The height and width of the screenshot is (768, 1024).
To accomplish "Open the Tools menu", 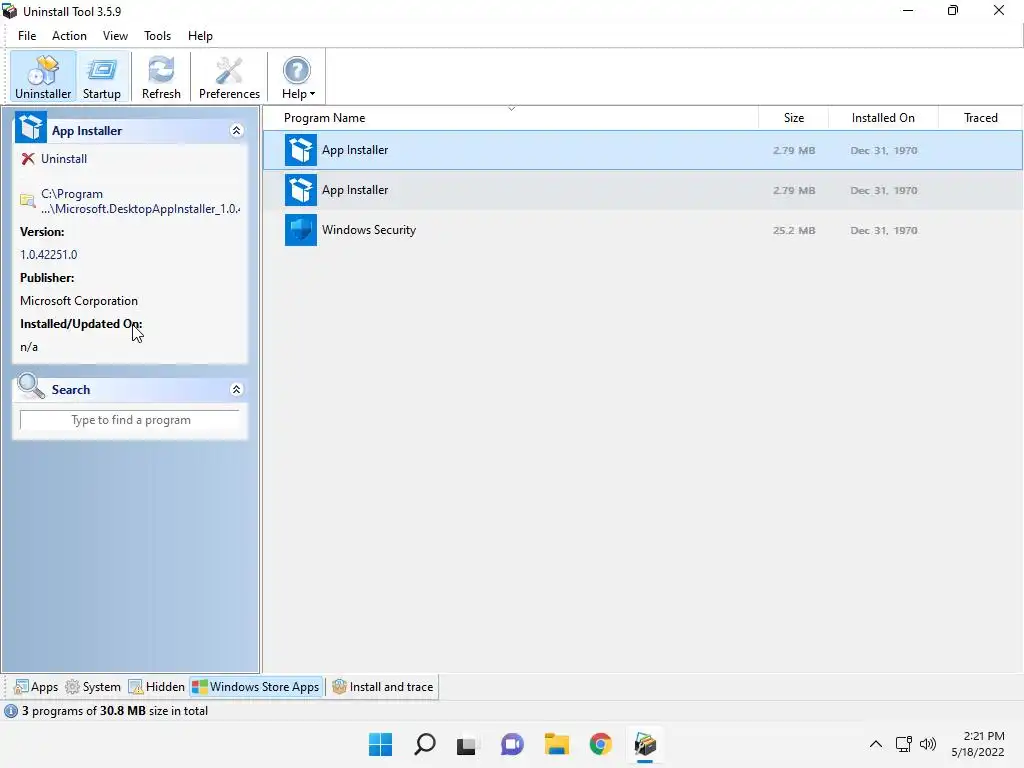I will (x=157, y=36).
